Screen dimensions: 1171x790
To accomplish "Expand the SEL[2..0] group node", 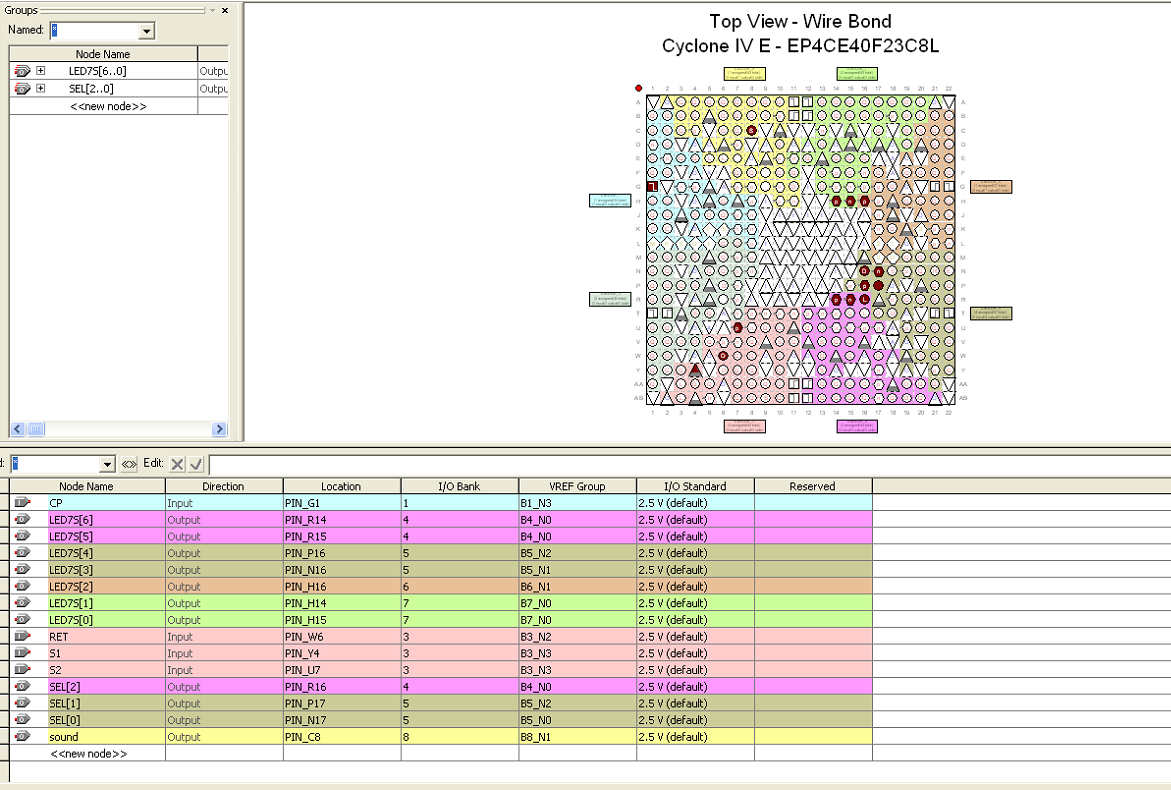I will pos(40,88).
